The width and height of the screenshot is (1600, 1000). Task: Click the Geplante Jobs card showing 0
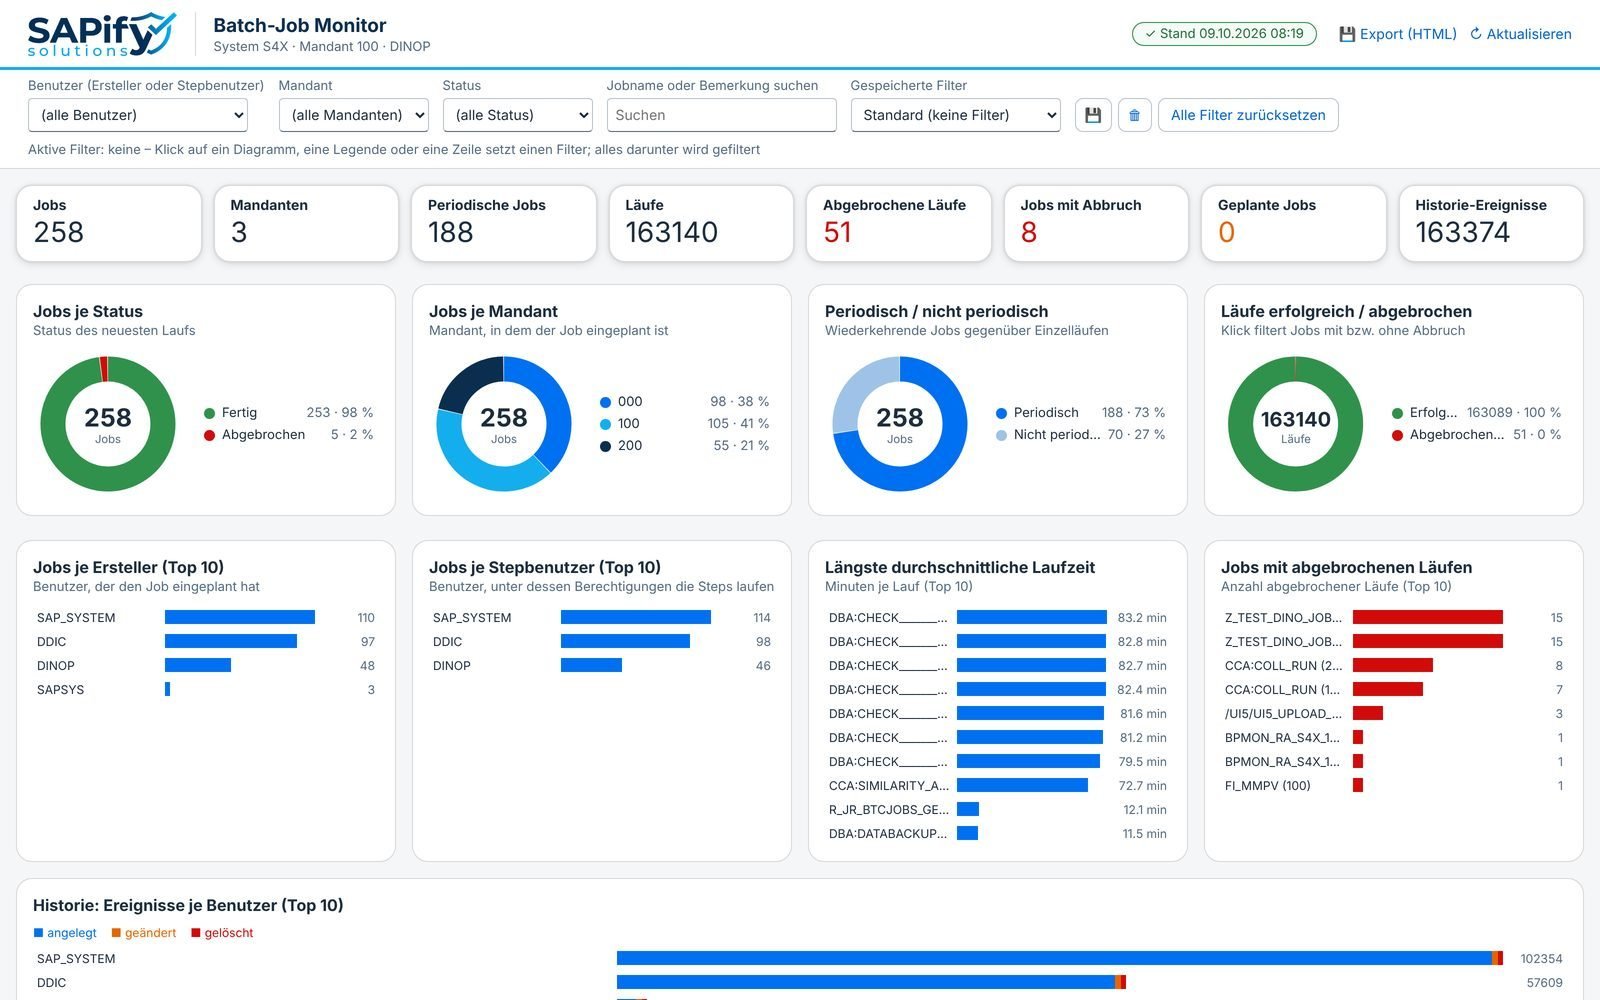point(1294,223)
